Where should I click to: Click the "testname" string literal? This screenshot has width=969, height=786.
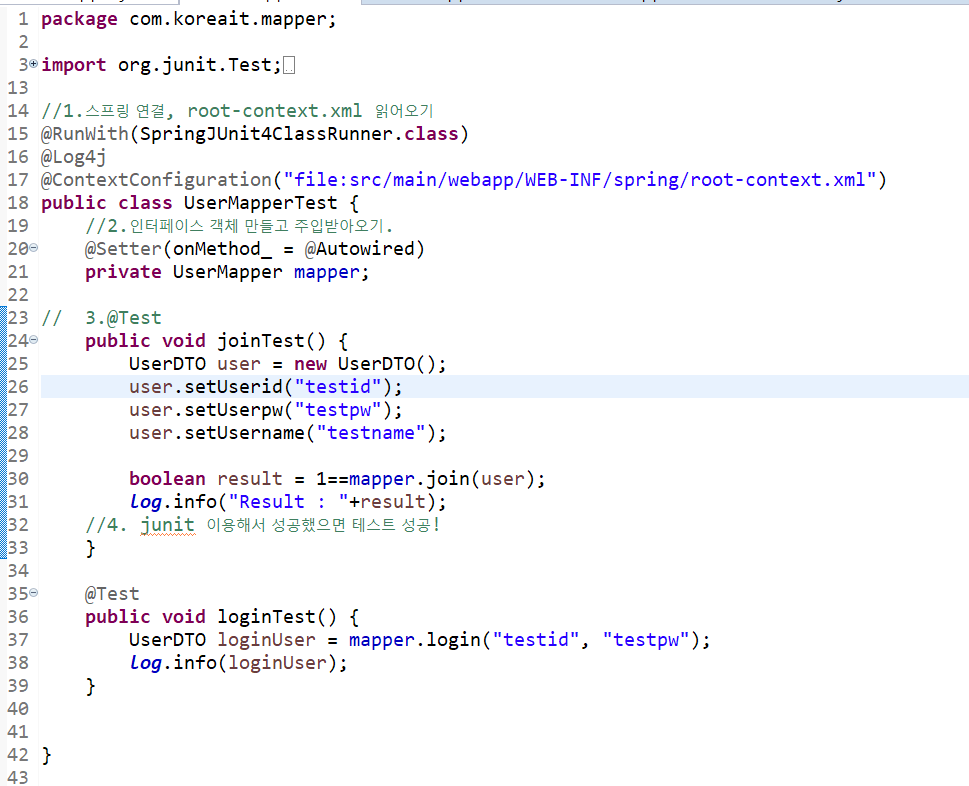pyautogui.click(x=371, y=433)
